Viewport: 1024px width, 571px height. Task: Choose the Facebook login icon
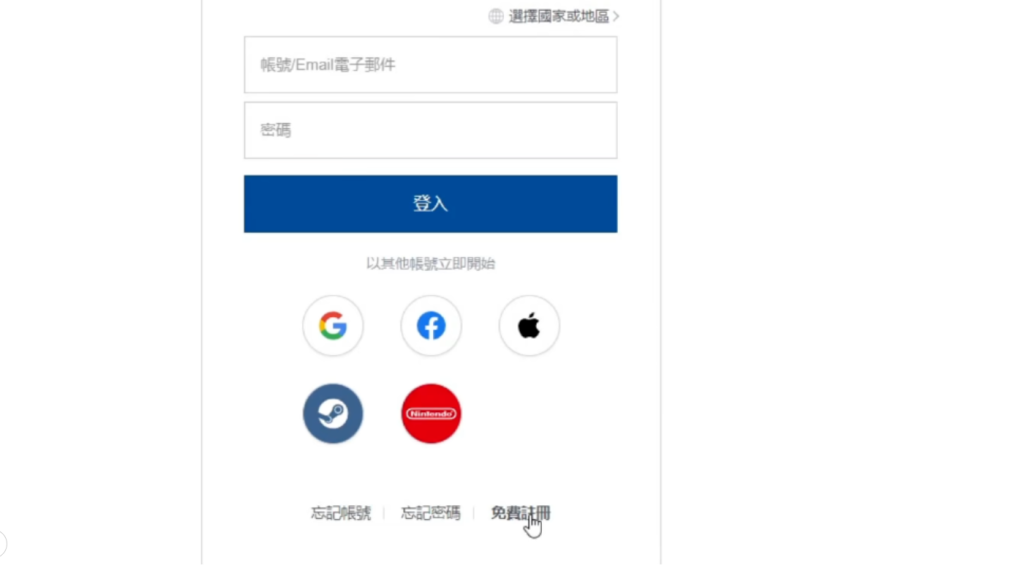click(x=431, y=325)
